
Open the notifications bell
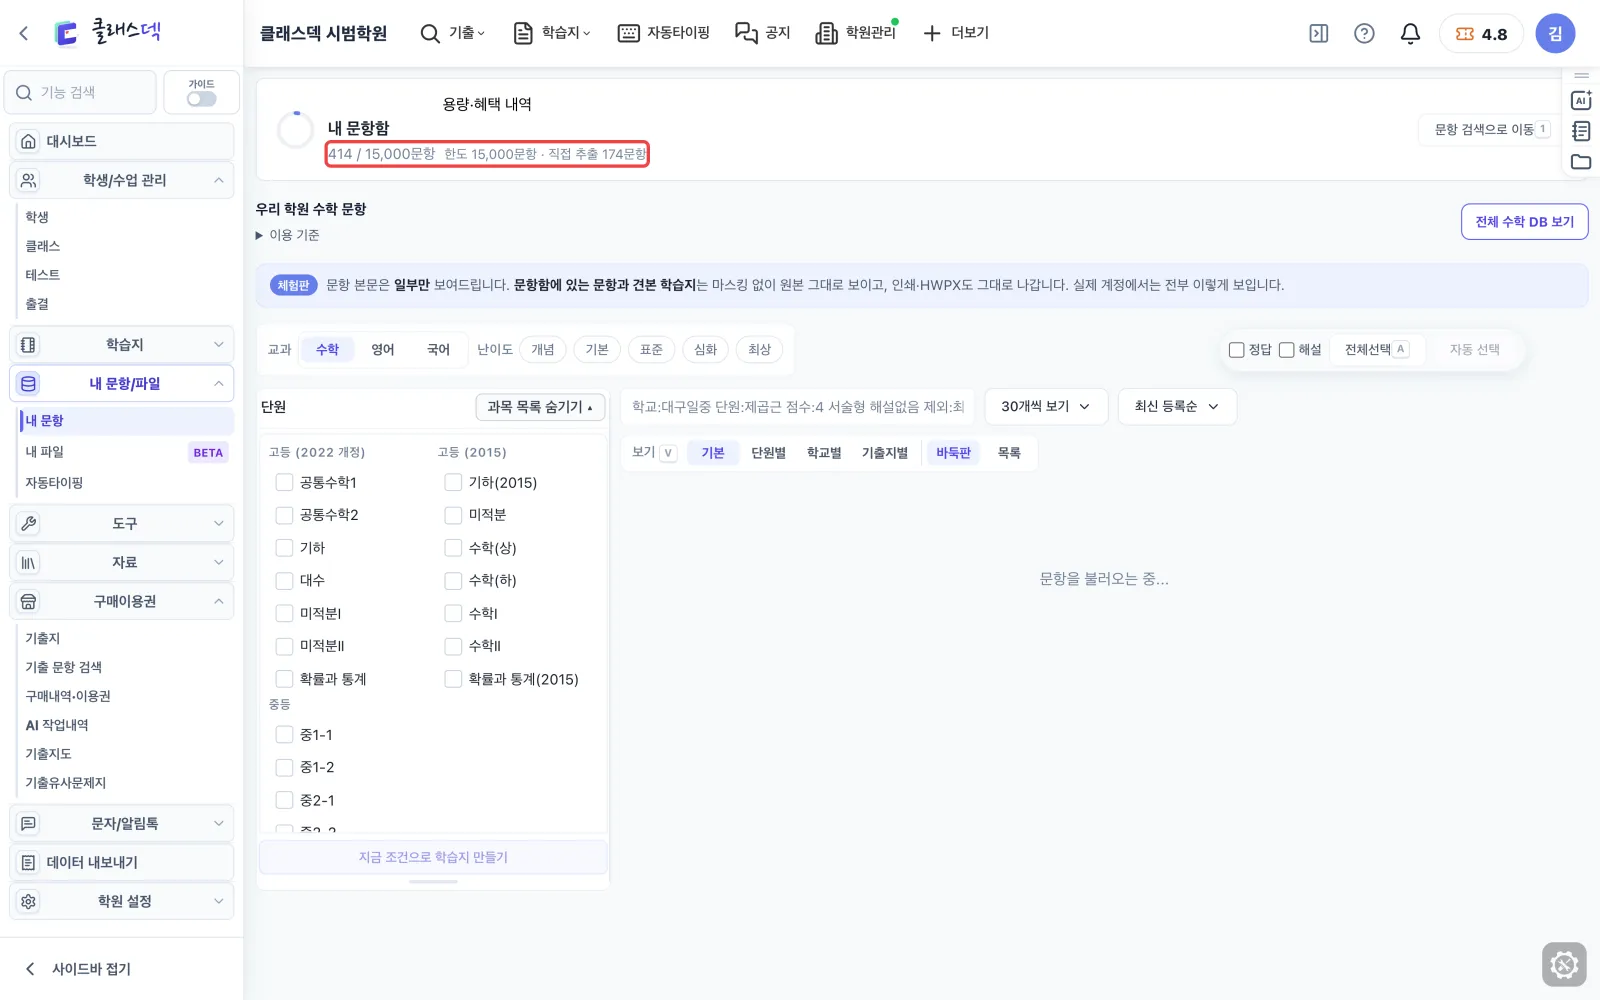pyautogui.click(x=1410, y=33)
